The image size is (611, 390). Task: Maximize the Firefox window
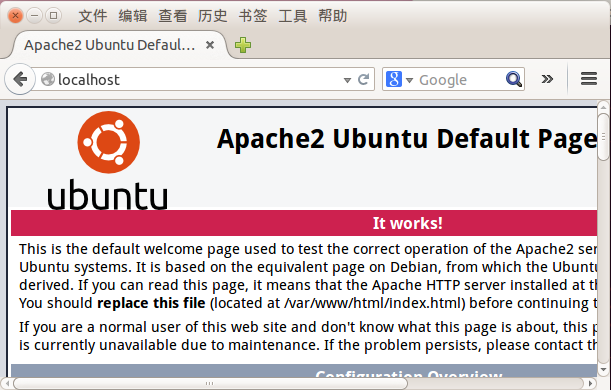pos(53,16)
